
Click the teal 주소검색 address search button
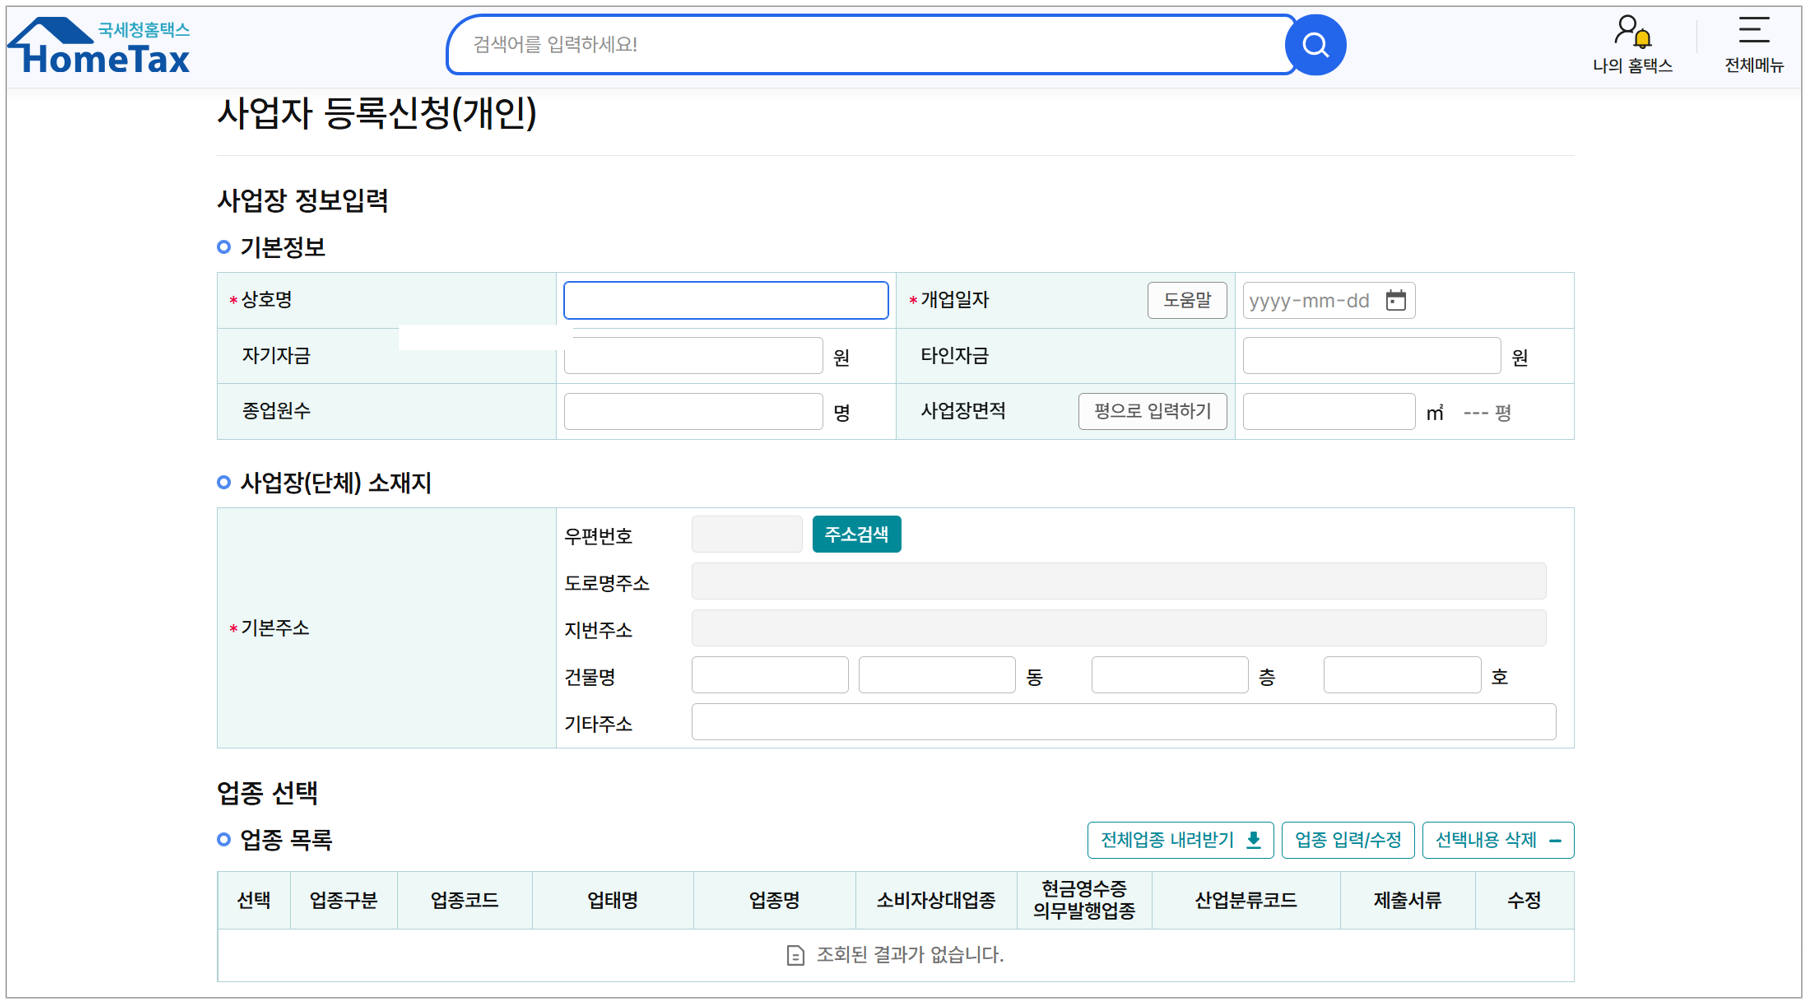click(x=856, y=534)
